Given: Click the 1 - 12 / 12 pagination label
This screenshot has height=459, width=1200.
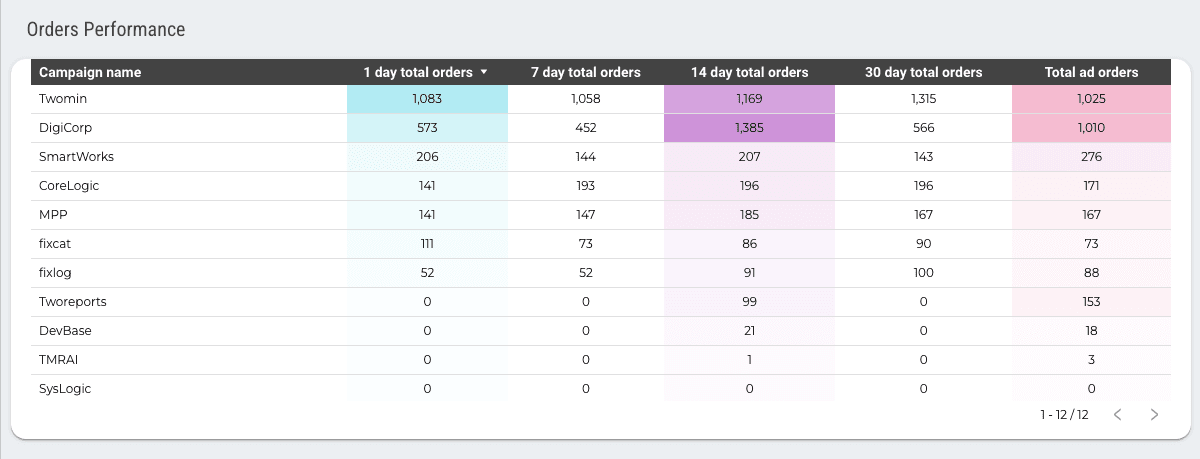Looking at the screenshot, I should (x=1064, y=414).
